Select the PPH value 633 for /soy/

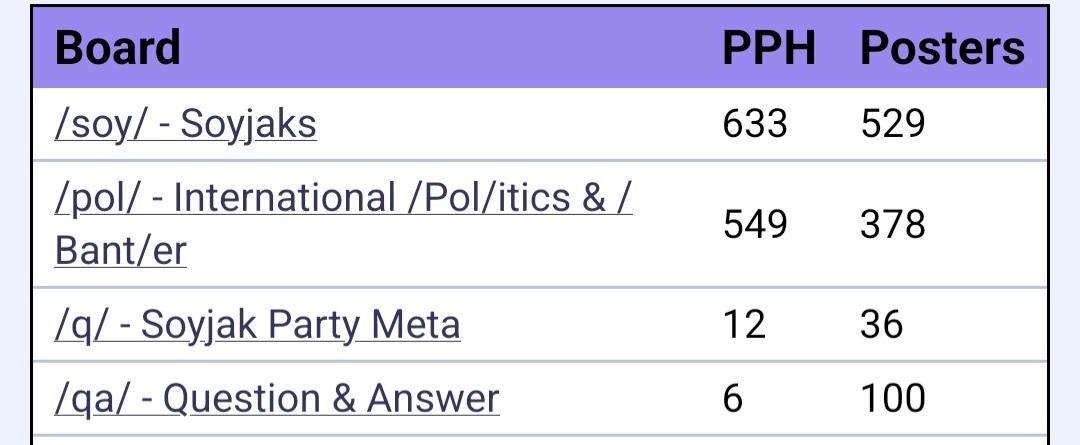click(755, 125)
